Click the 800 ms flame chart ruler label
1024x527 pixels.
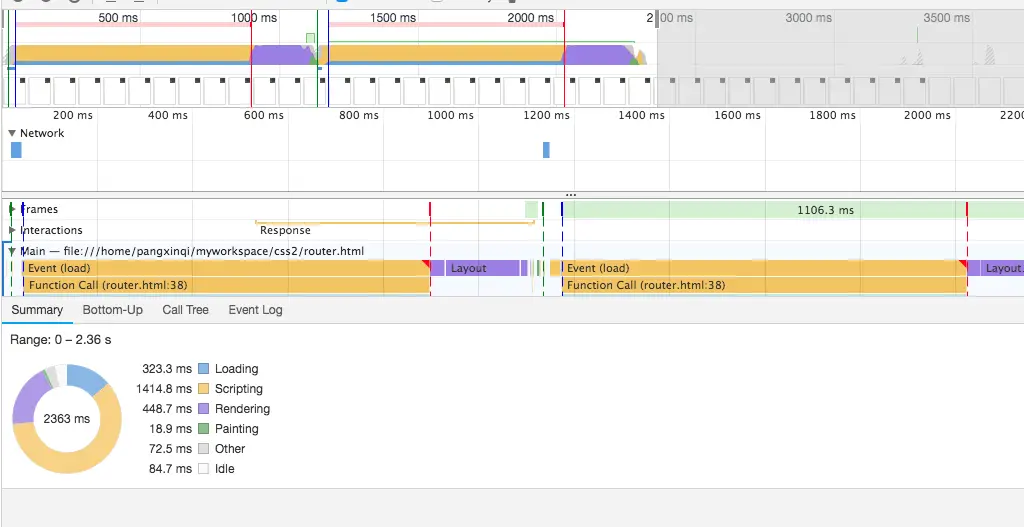coord(359,116)
